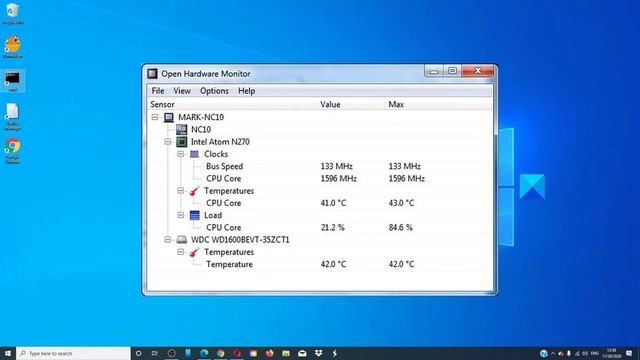This screenshot has height=360, width=640.
Task: Click the 43.0 °C max CPU temperature
Action: pos(401,203)
